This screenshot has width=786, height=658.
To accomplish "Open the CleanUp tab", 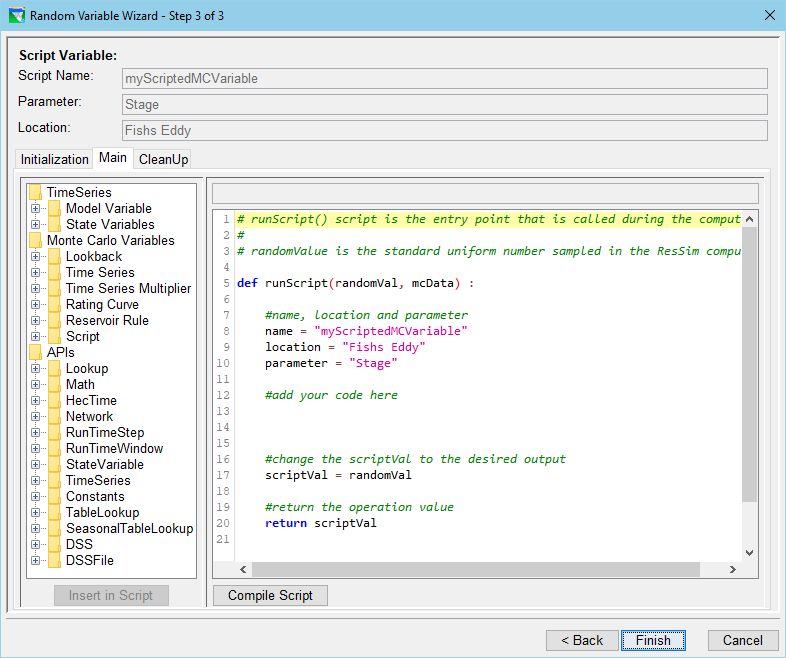I will click(x=163, y=159).
